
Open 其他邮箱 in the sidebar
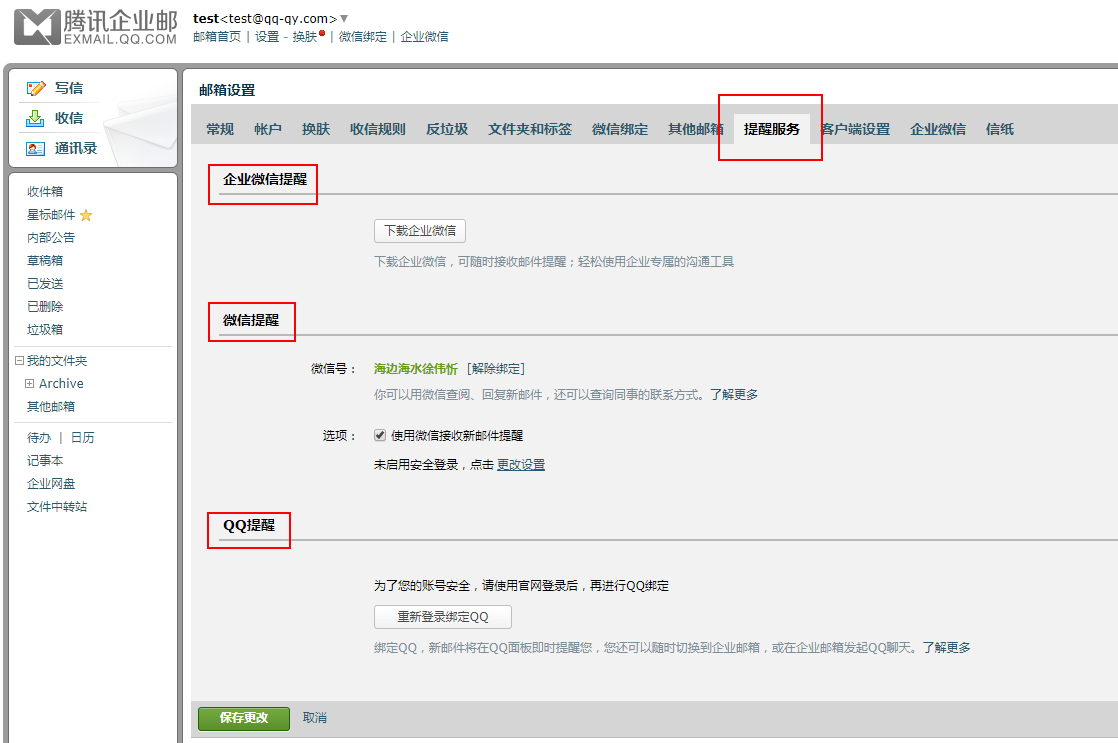51,406
